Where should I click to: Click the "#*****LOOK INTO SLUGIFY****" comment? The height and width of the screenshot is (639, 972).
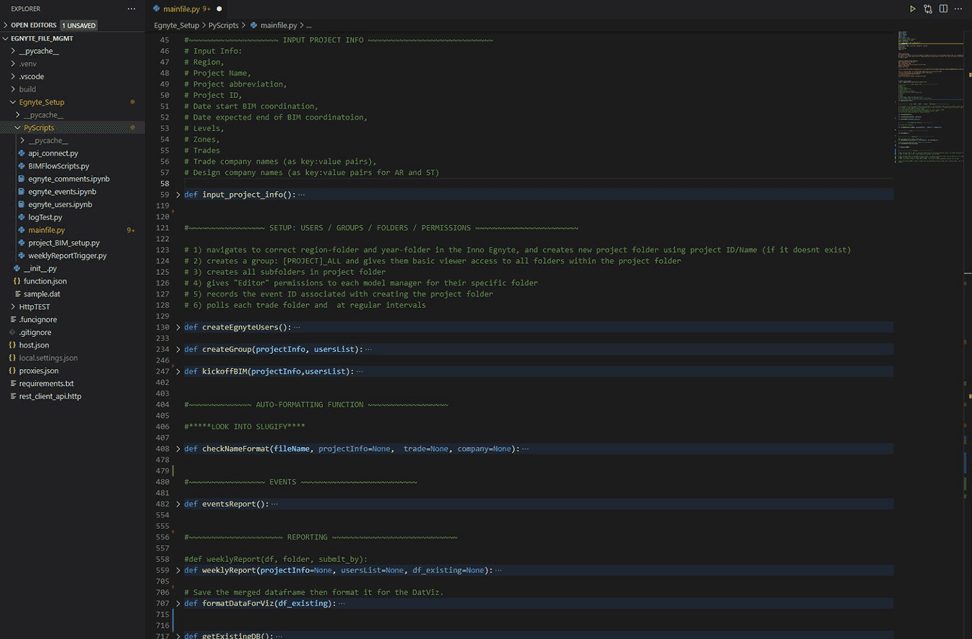(244, 426)
